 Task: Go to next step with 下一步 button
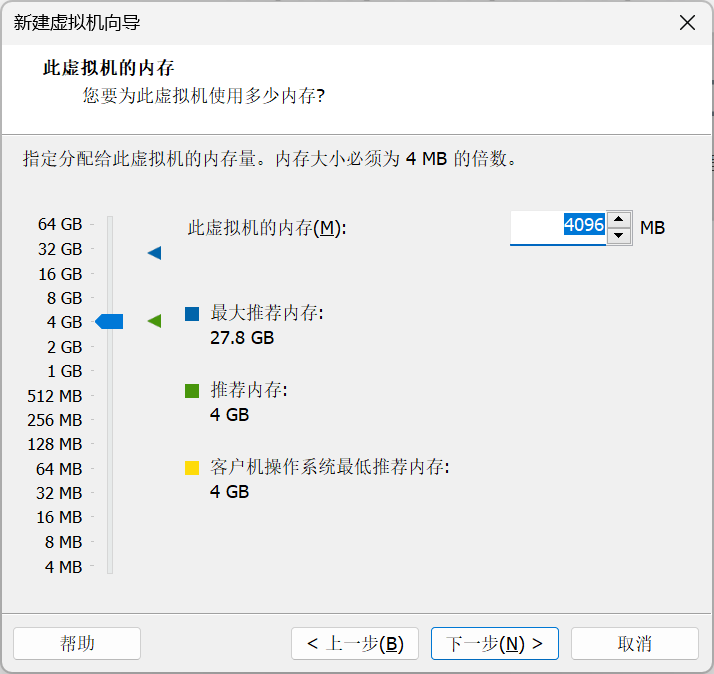(494, 644)
